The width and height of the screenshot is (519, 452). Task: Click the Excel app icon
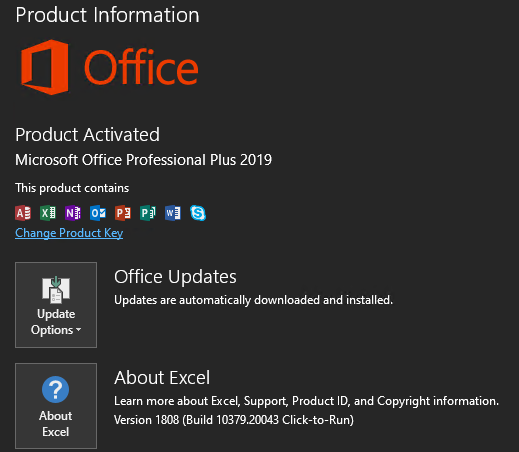48,213
